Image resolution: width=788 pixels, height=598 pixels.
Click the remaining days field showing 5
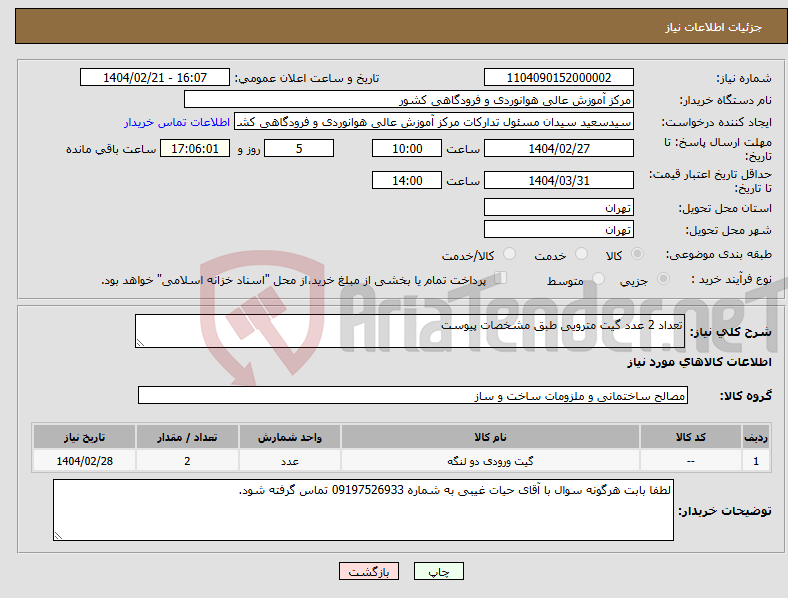coord(299,148)
